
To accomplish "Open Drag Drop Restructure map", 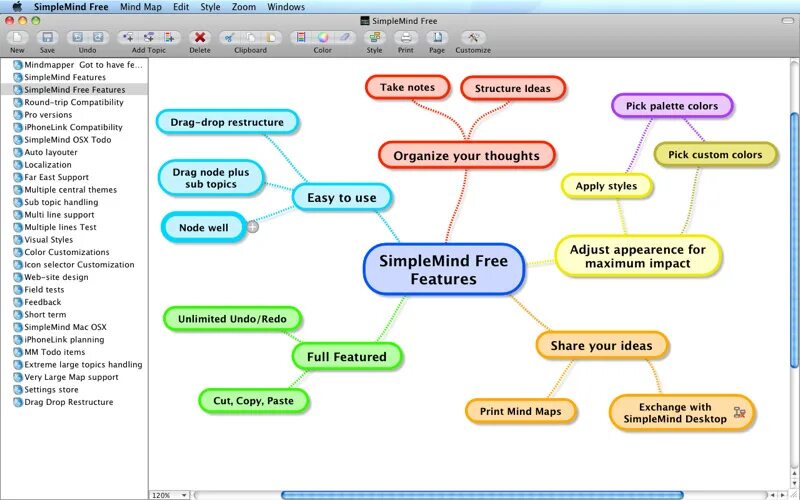I will click(x=74, y=402).
